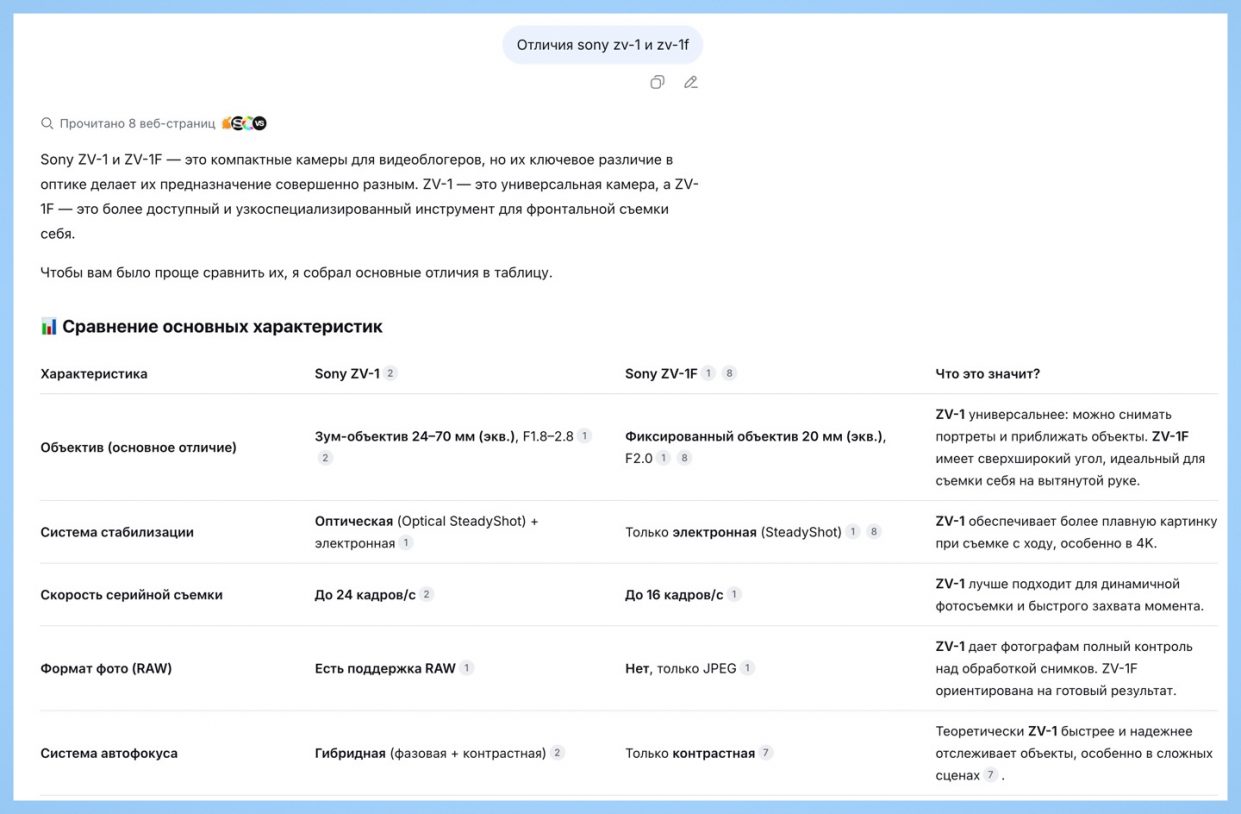Open citation 7 after сложных сценах text
The image size is (1241, 814).
point(991,774)
